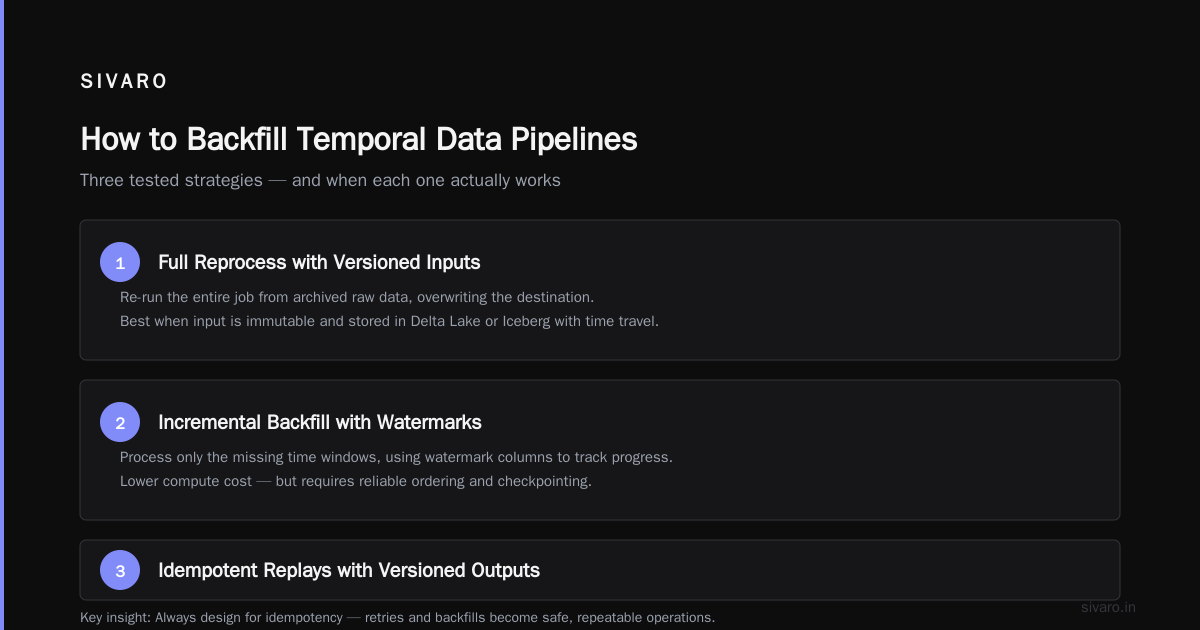The image size is (1200, 630).
Task: Select the Incremental Backfill with Watermarks heading
Action: pyautogui.click(x=320, y=422)
